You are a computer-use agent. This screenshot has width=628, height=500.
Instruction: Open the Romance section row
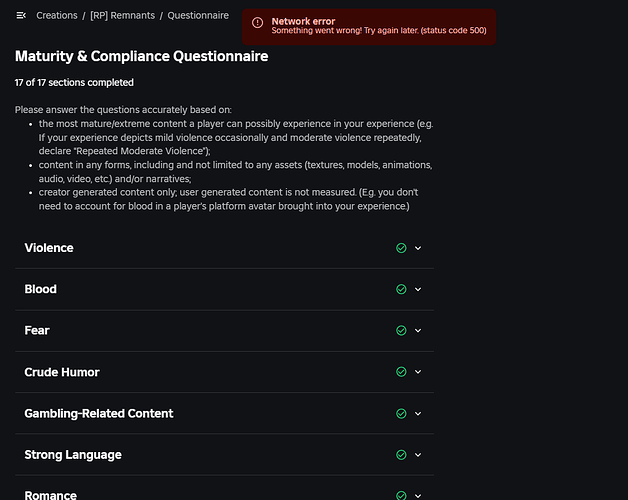(x=200, y=495)
